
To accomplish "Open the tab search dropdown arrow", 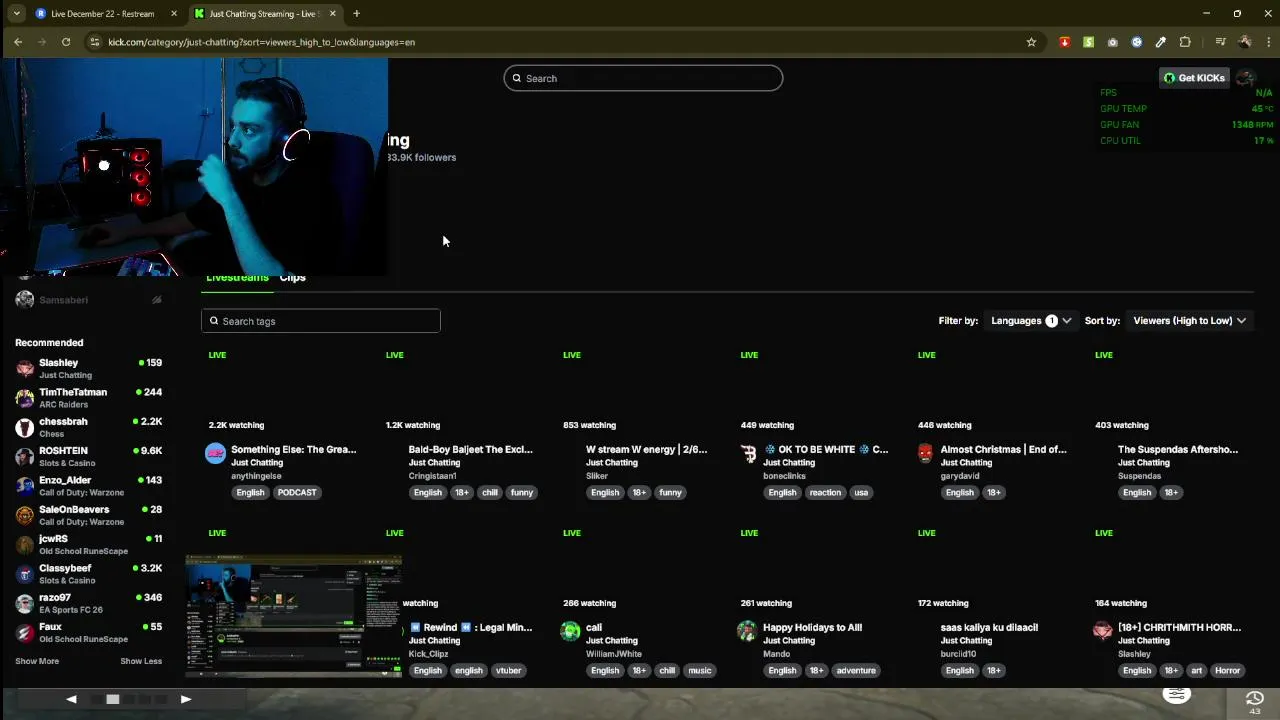I will click(x=16, y=14).
